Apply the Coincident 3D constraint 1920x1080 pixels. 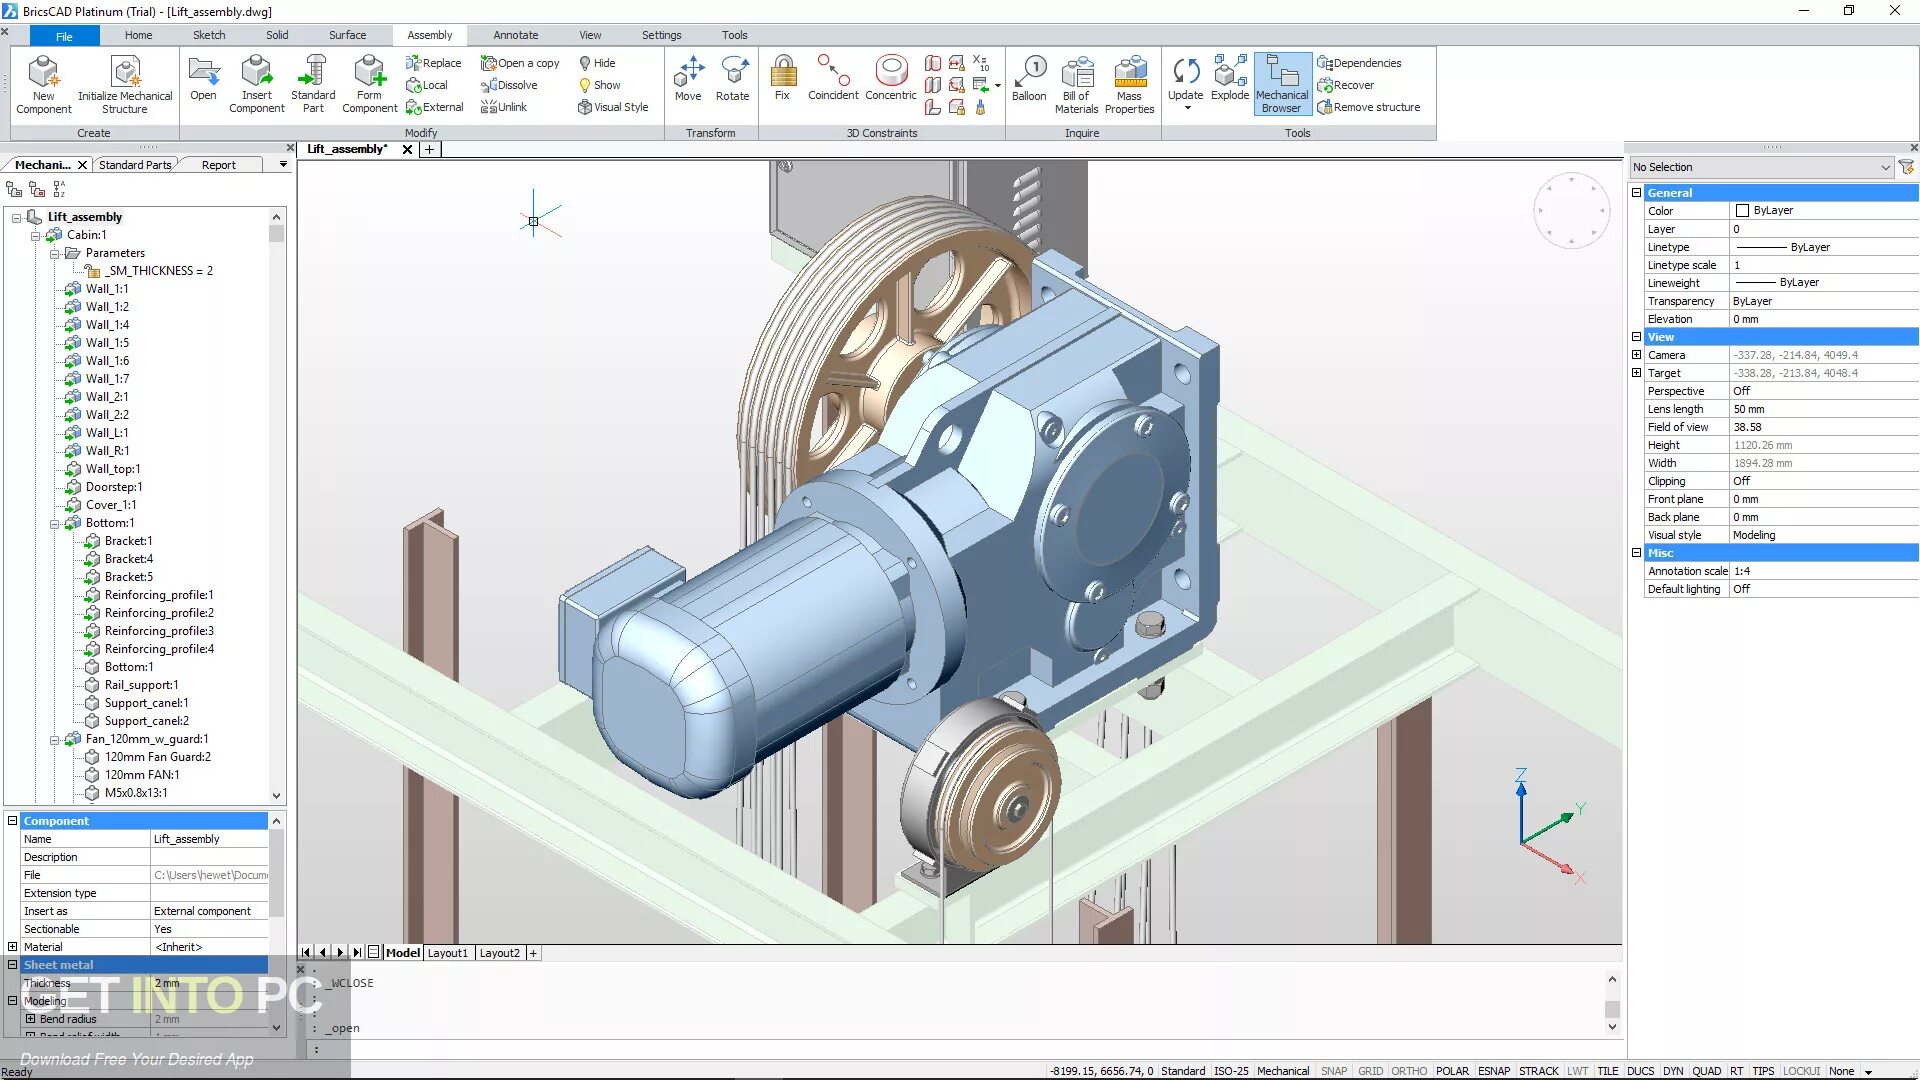[833, 80]
